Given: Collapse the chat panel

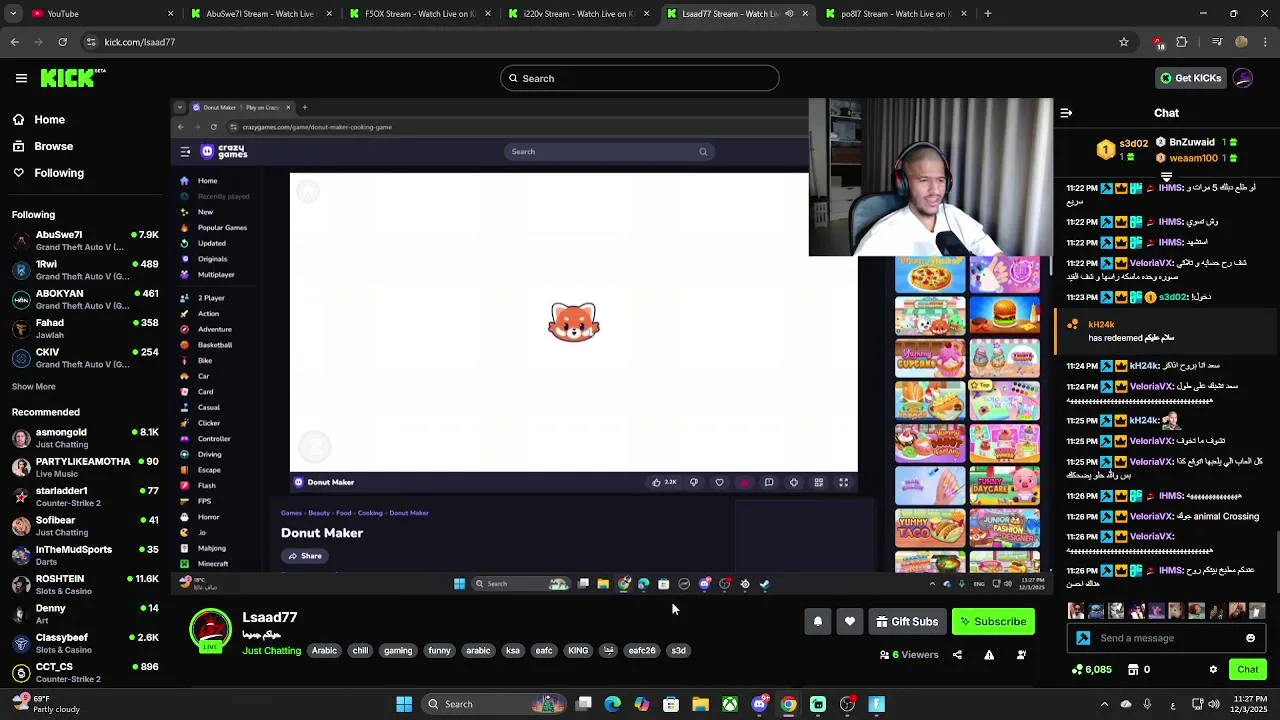Looking at the screenshot, I should pyautogui.click(x=1066, y=113).
